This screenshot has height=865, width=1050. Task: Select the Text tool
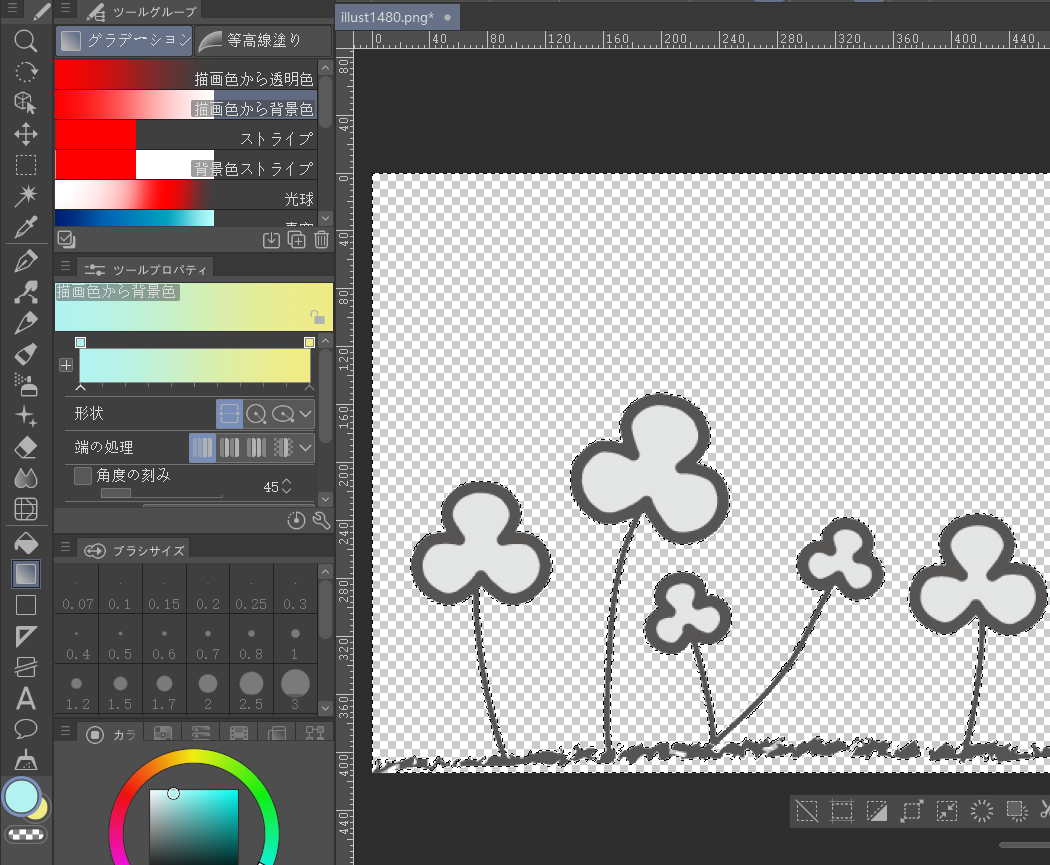25,698
